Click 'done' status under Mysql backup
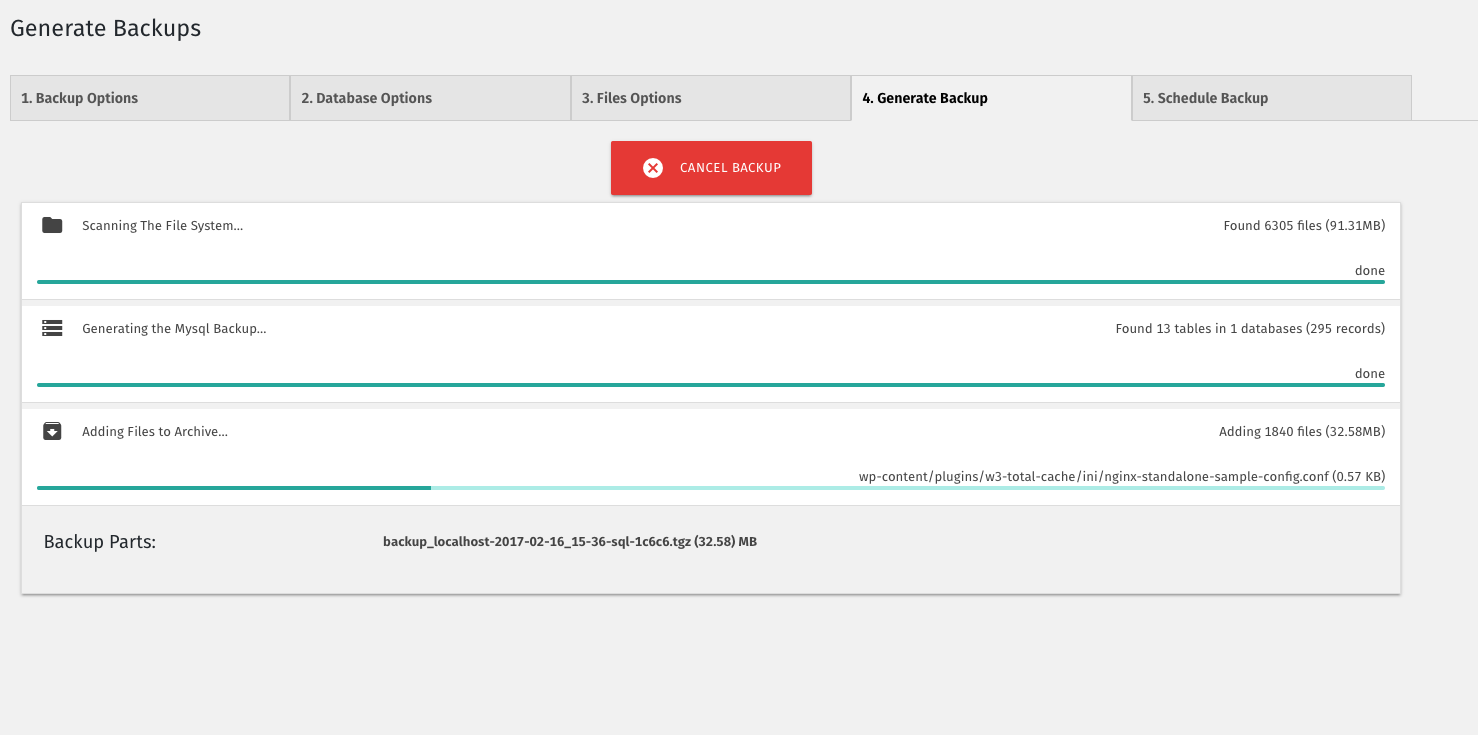This screenshot has width=1478, height=735. point(1370,374)
